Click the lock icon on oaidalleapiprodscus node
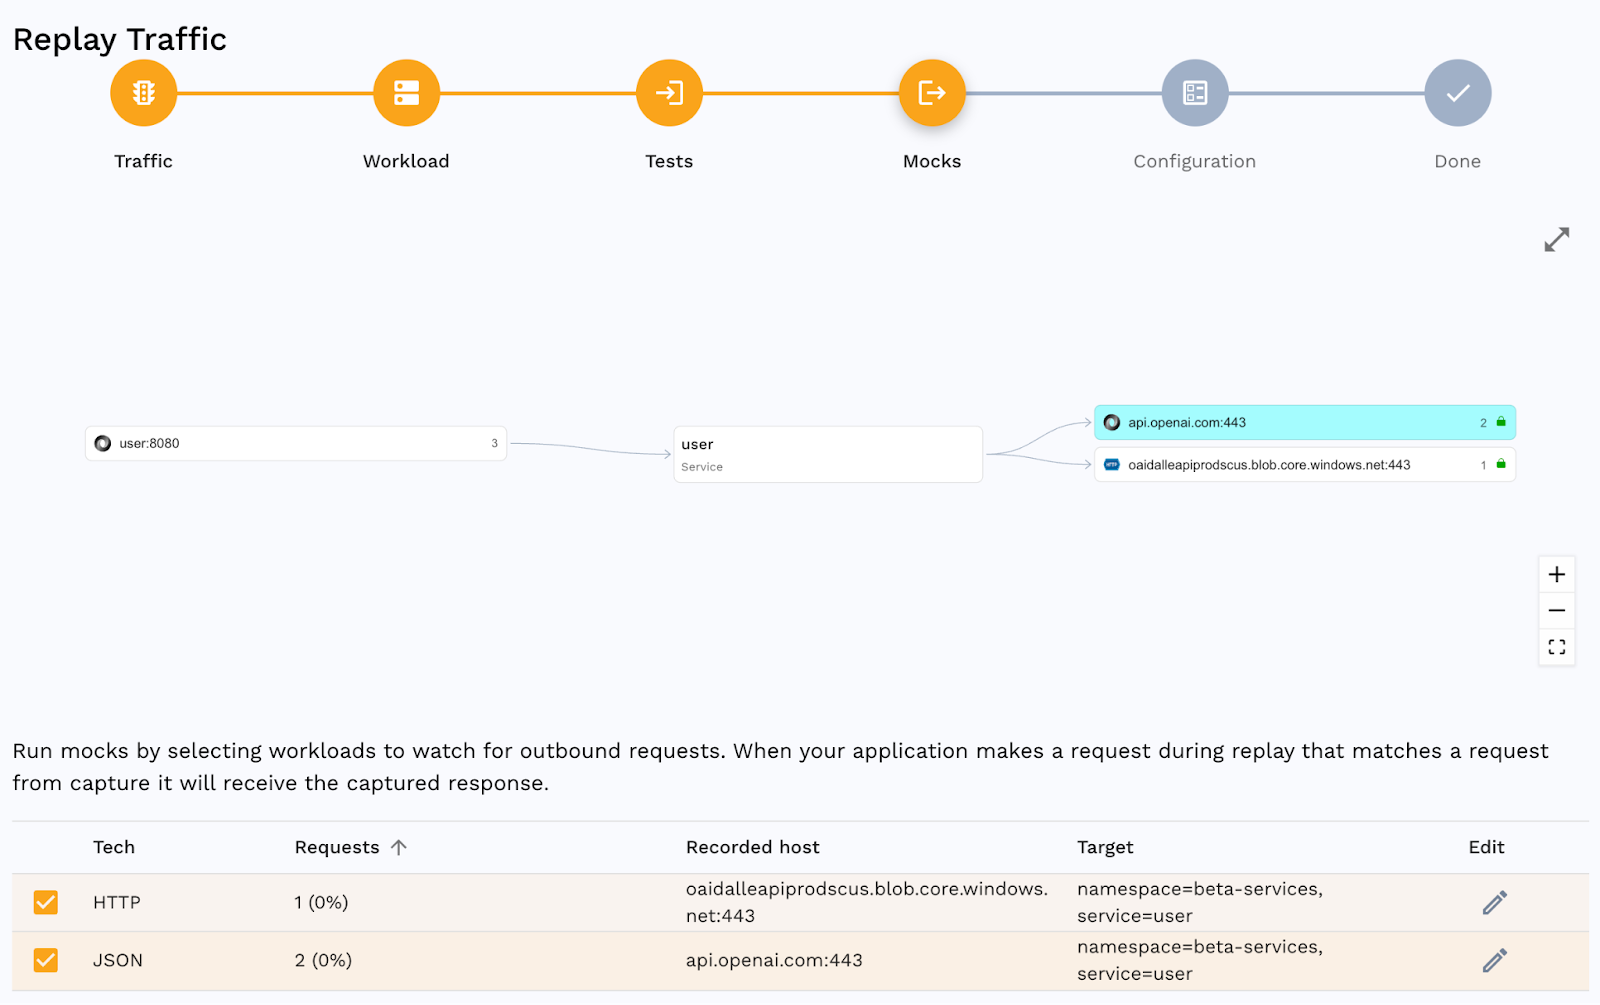1600x1005 pixels. click(1501, 464)
